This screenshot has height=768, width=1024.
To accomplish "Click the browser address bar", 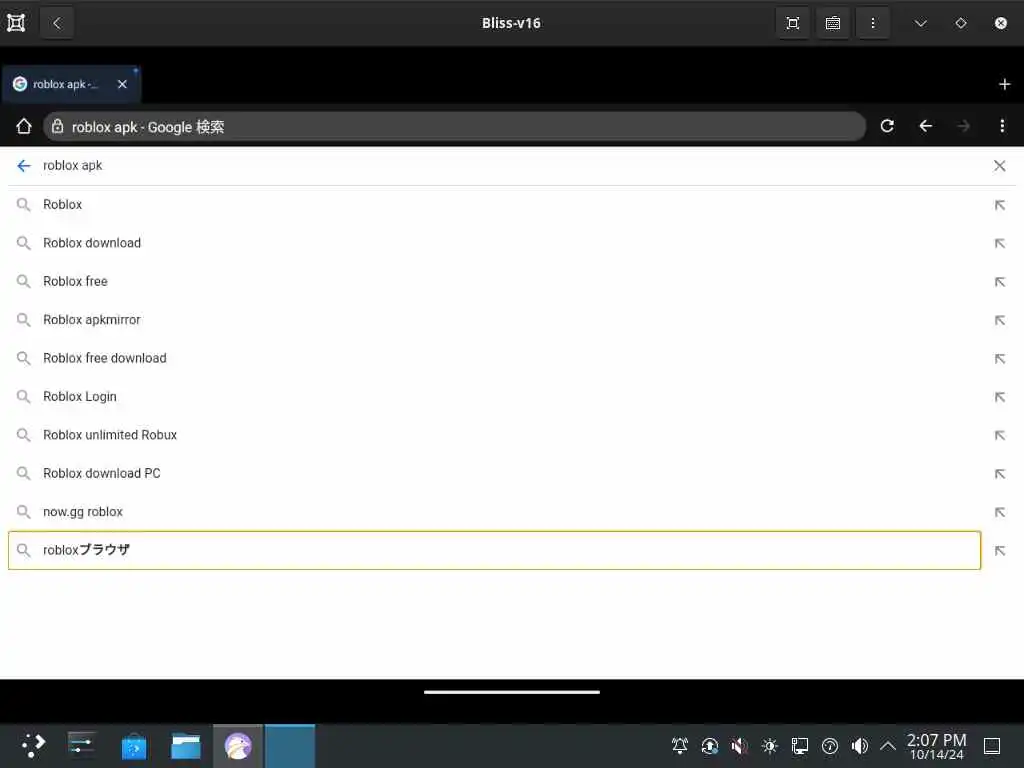I will click(455, 127).
